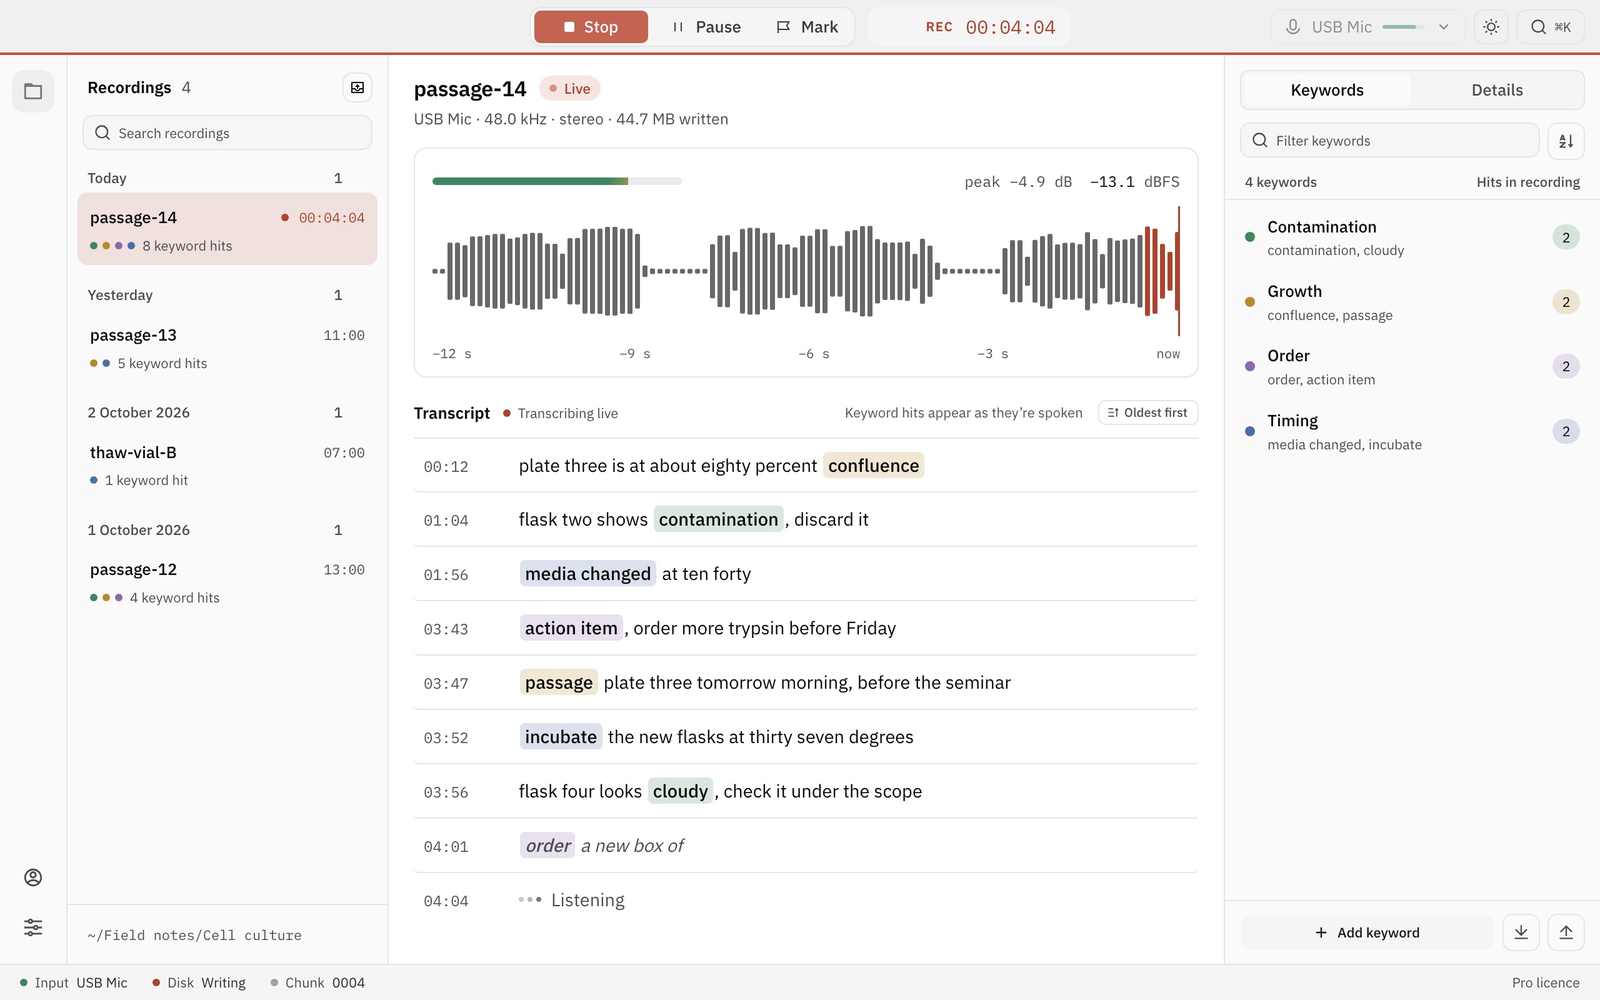Focus the Filter keywords field
This screenshot has height=1000, width=1600.
(x=1390, y=141)
